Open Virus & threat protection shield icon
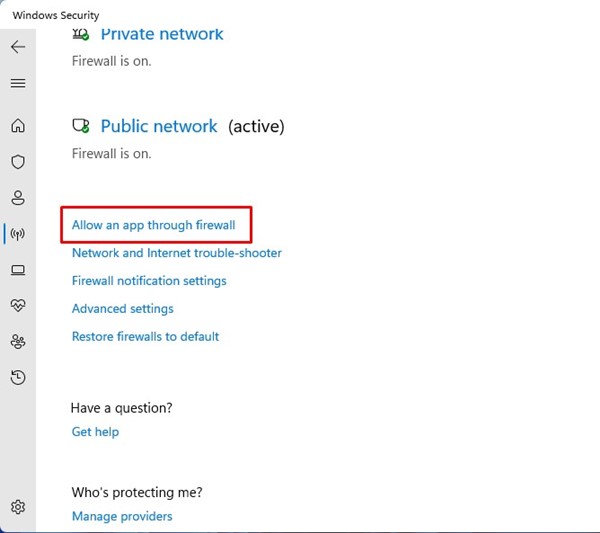600x533 pixels. click(18, 162)
